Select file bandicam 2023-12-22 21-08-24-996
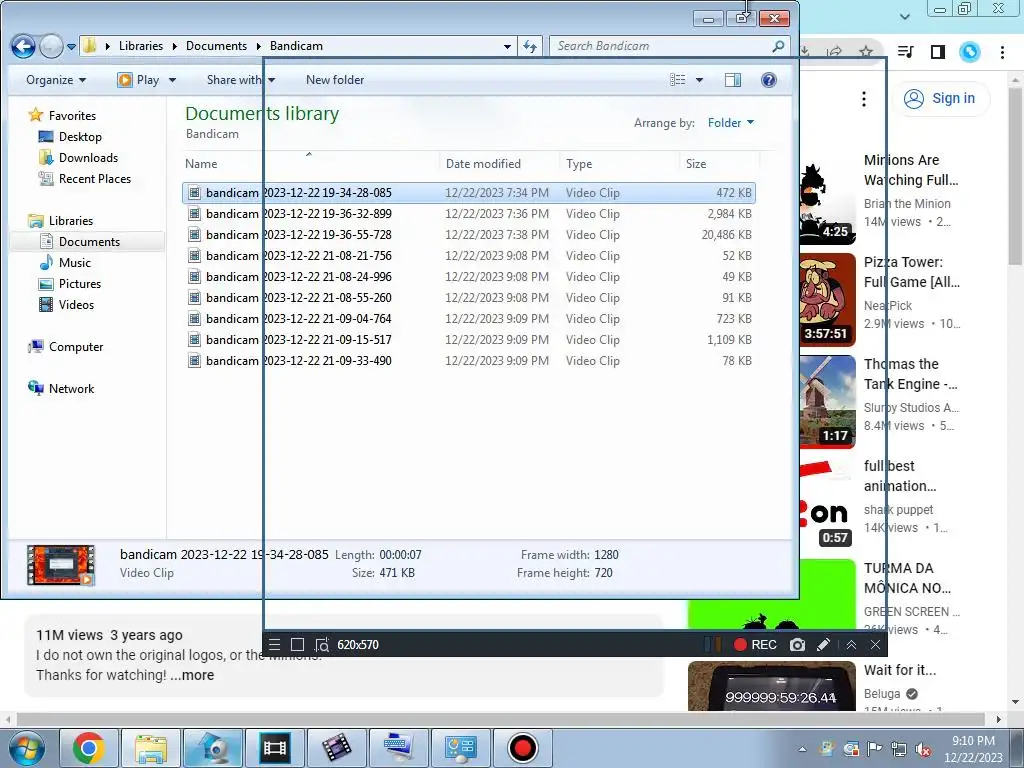Viewport: 1024px width, 768px height. (x=468, y=276)
